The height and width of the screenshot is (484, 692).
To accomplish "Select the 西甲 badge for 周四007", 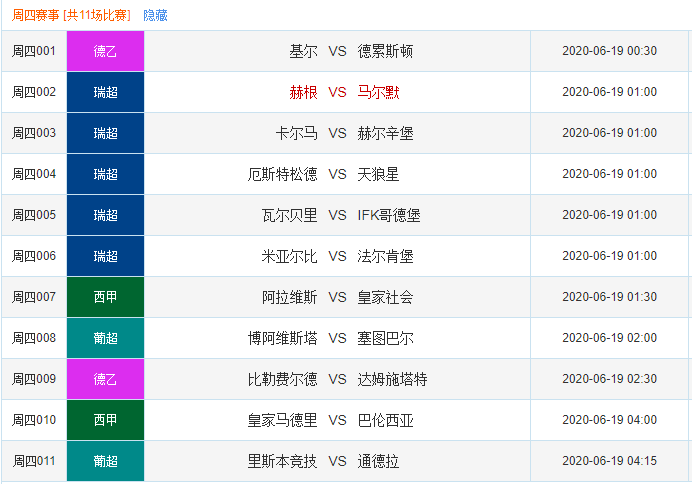I will pos(105,297).
